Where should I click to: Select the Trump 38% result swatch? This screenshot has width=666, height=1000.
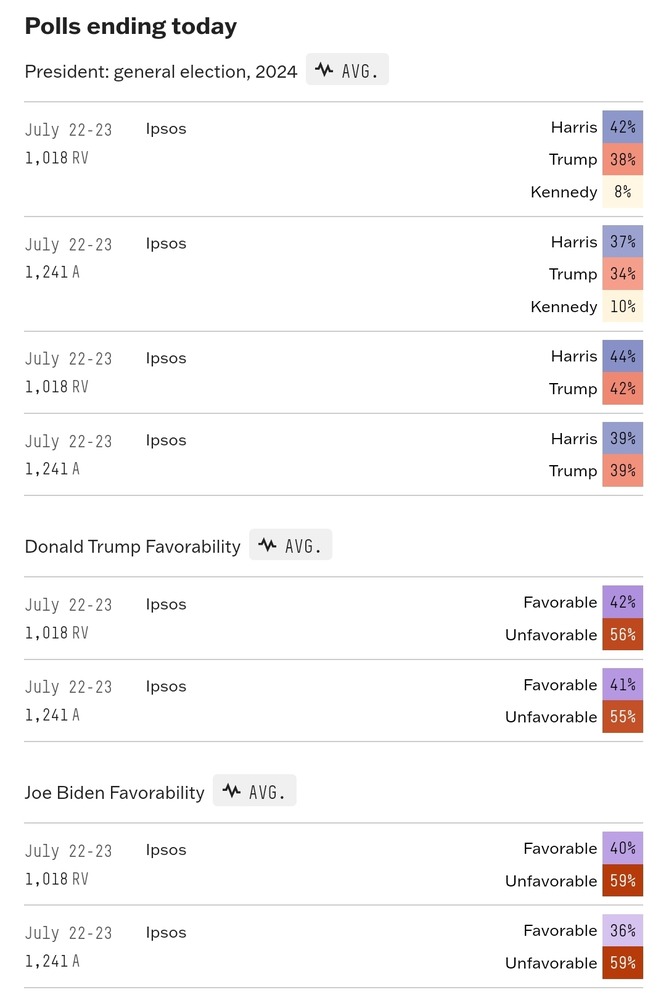click(x=623, y=159)
